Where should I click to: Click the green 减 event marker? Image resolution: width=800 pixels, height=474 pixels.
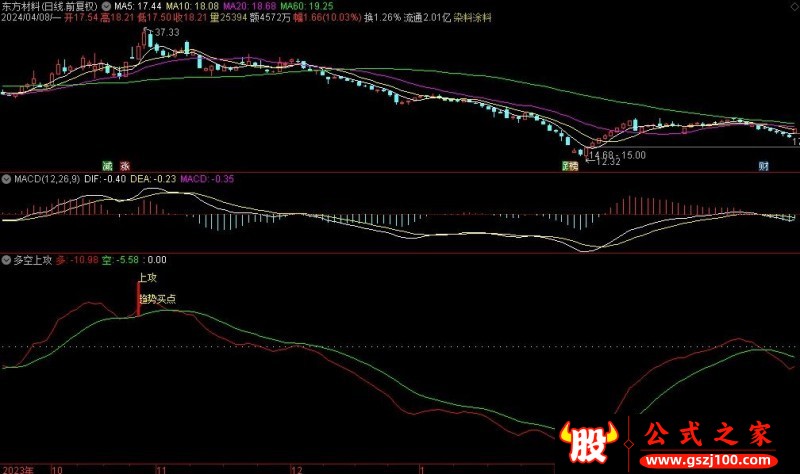pos(107,166)
